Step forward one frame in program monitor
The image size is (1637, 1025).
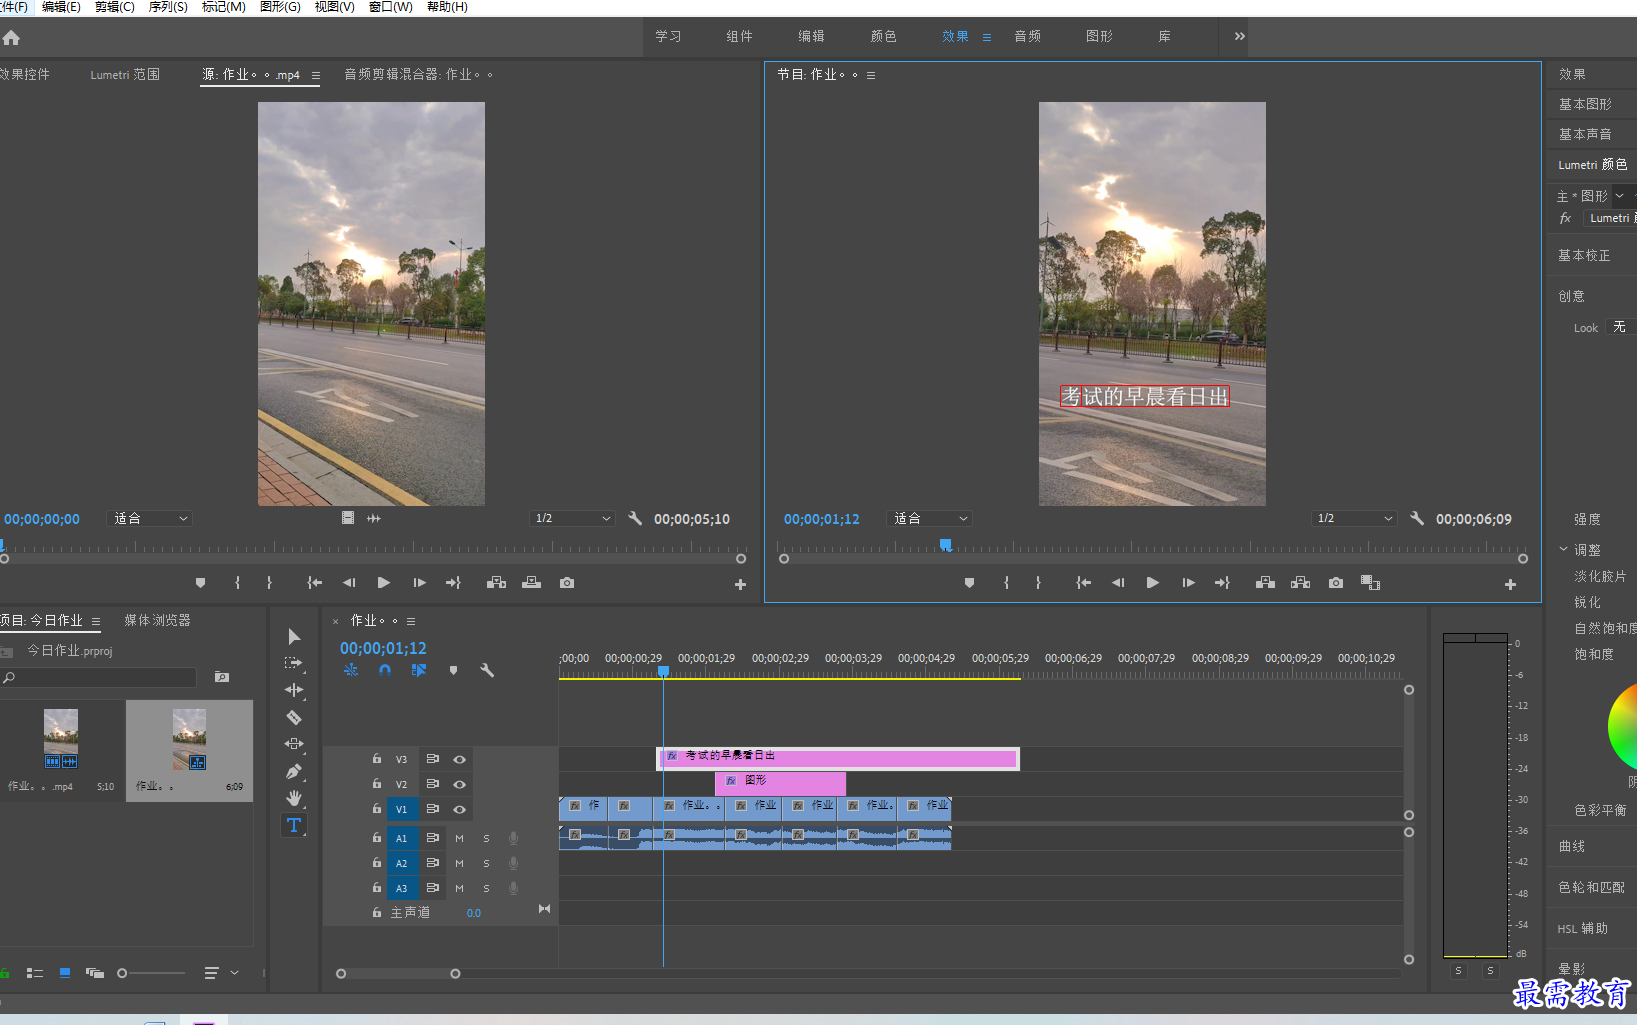1188,583
